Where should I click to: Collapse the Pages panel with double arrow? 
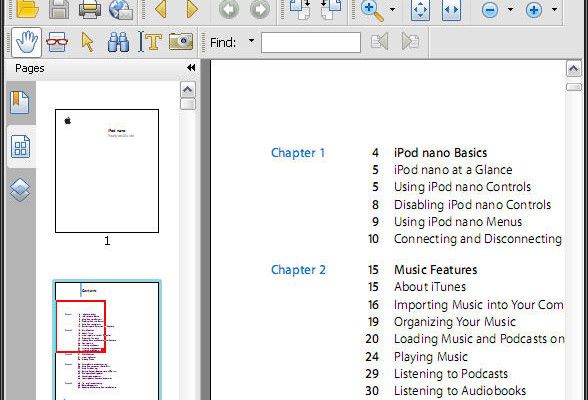pyautogui.click(x=191, y=67)
